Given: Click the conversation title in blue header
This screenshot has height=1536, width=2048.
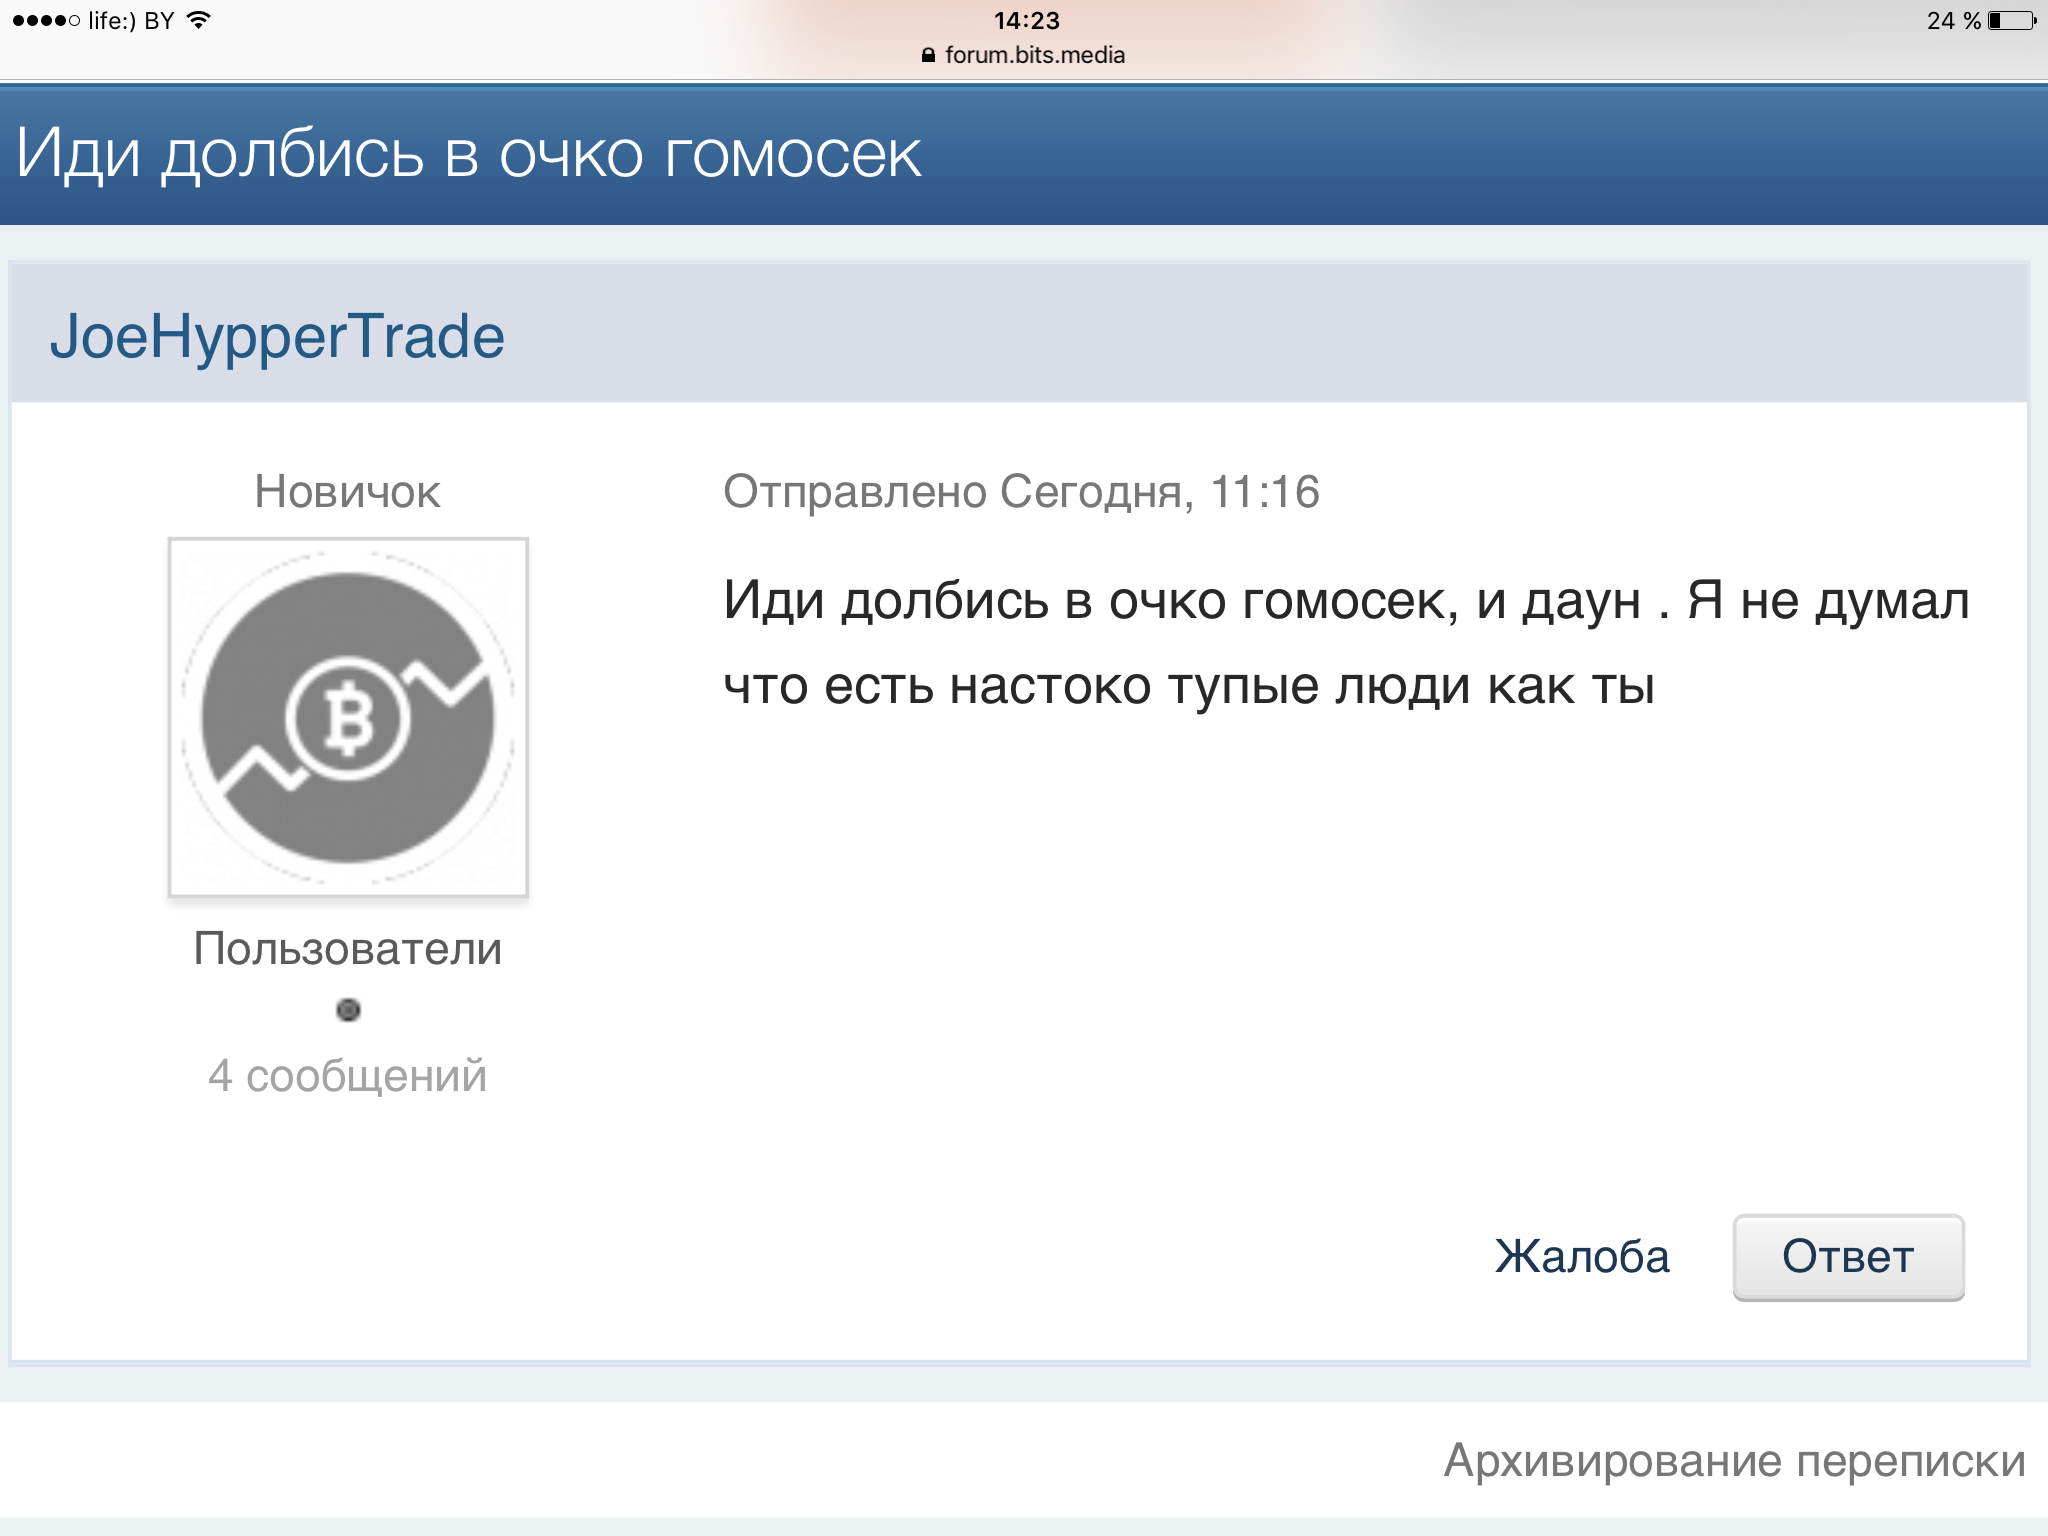Looking at the screenshot, I should [x=468, y=155].
